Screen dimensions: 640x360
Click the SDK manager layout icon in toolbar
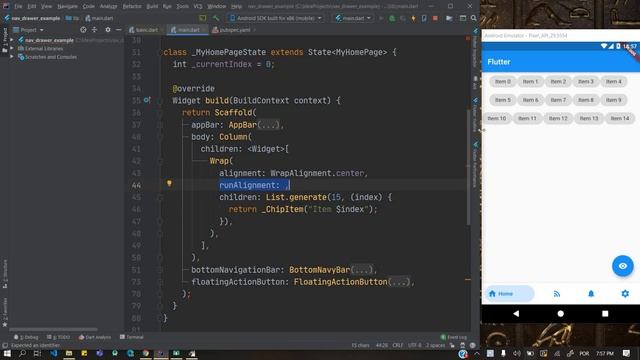tap(462, 18)
